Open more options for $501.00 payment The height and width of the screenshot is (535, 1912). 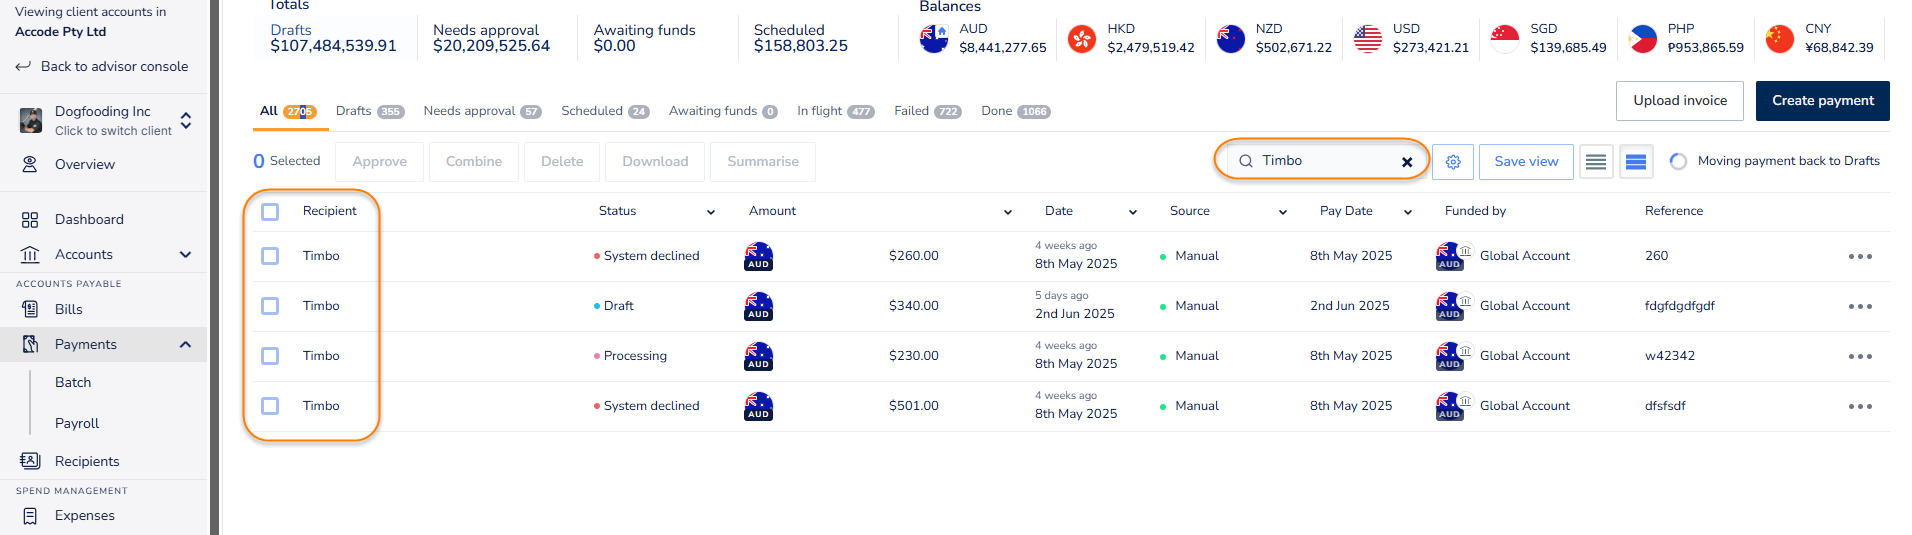(x=1859, y=407)
